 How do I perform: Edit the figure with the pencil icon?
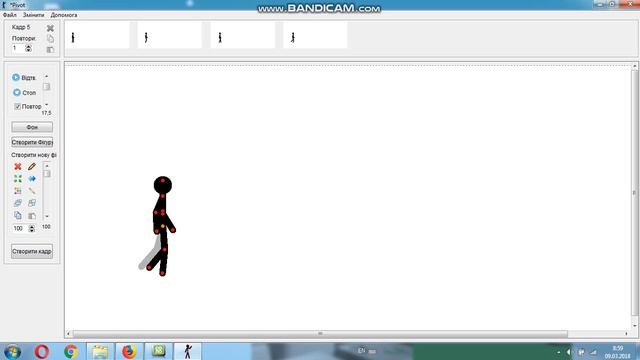(32, 167)
